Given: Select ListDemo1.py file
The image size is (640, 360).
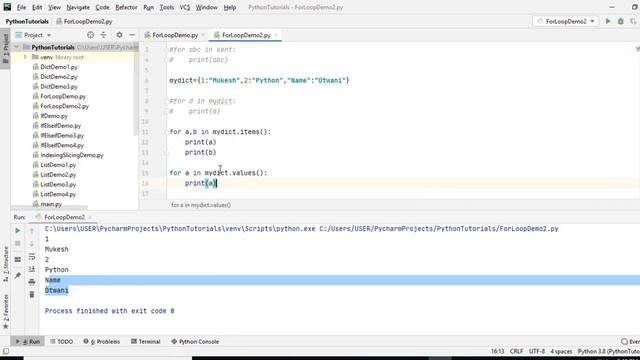Looking at the screenshot, I should [58, 165].
